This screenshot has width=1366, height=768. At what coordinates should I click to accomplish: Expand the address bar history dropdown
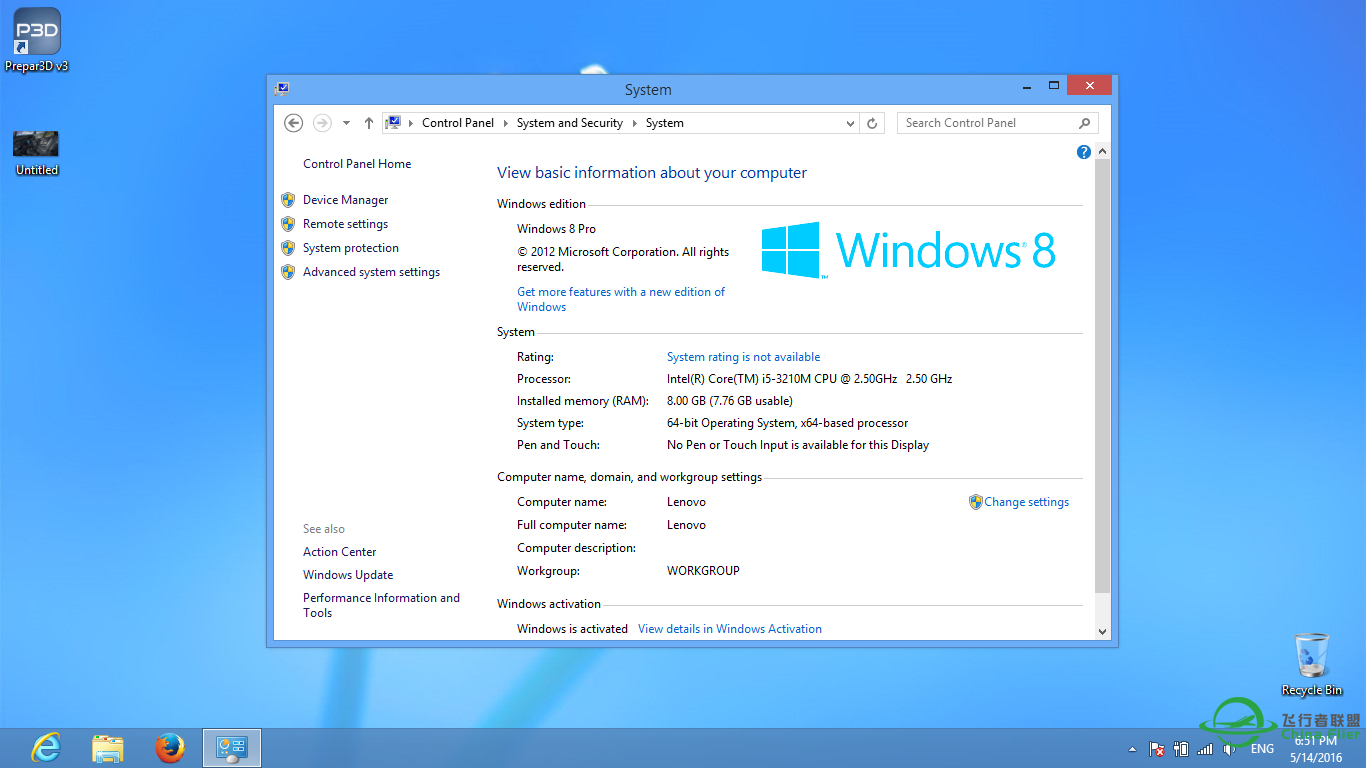pos(850,123)
